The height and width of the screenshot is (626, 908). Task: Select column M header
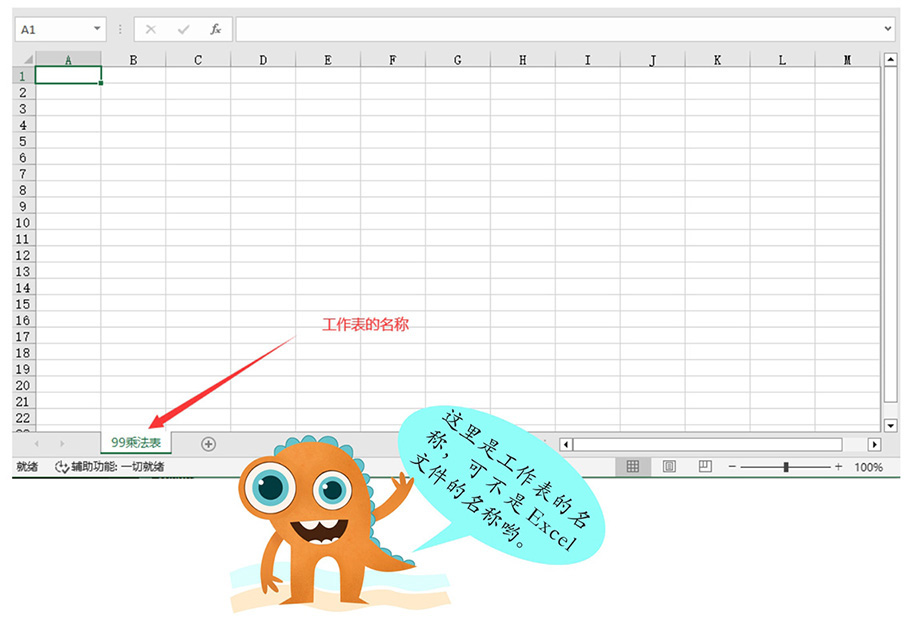[x=847, y=60]
